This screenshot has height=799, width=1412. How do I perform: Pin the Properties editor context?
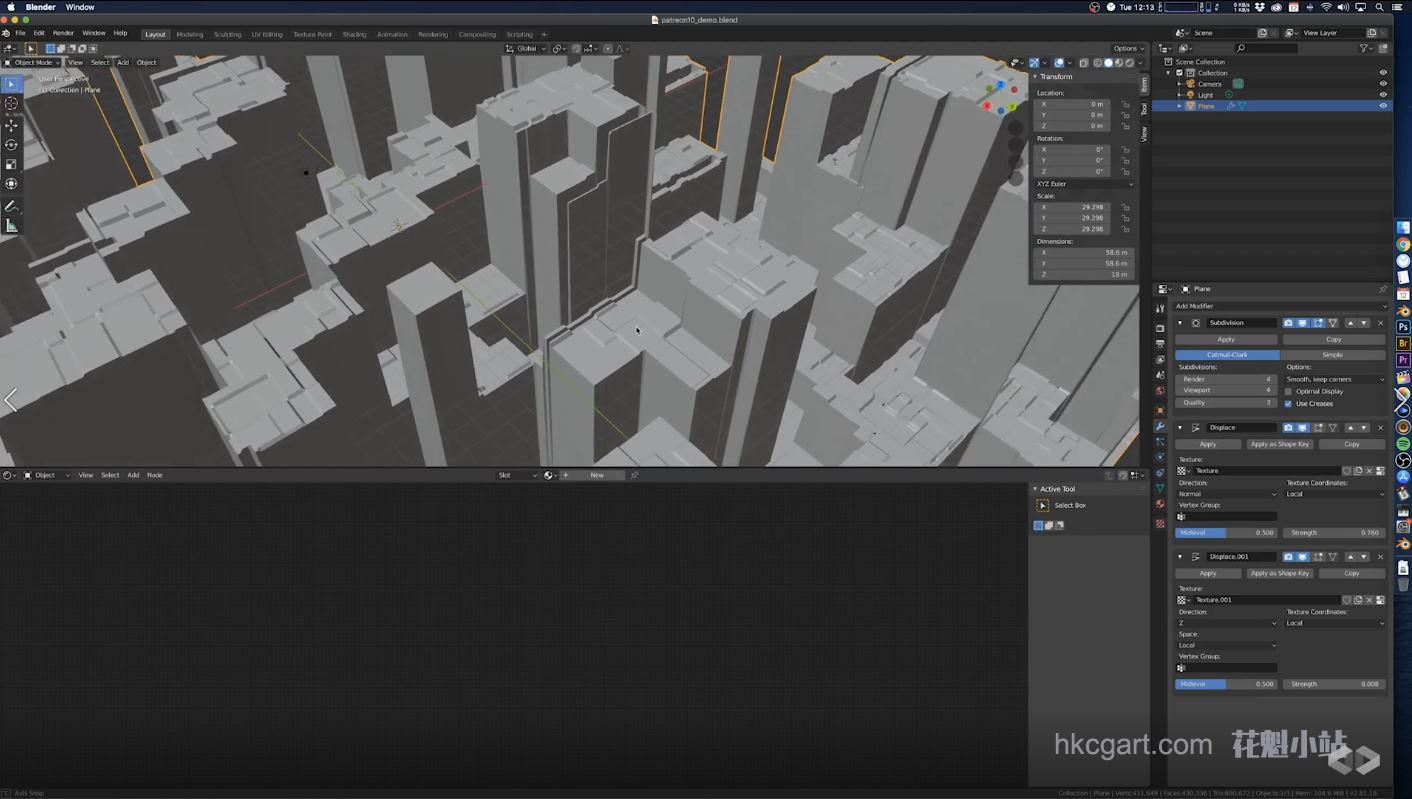click(1383, 289)
